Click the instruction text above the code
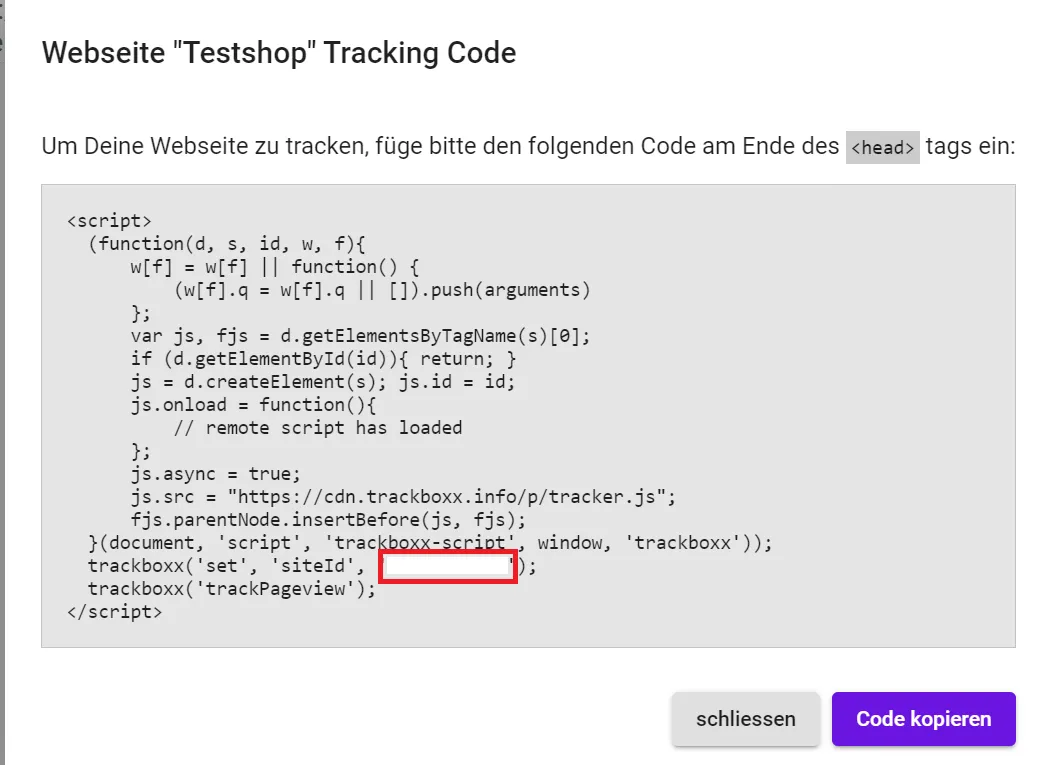 (x=440, y=147)
